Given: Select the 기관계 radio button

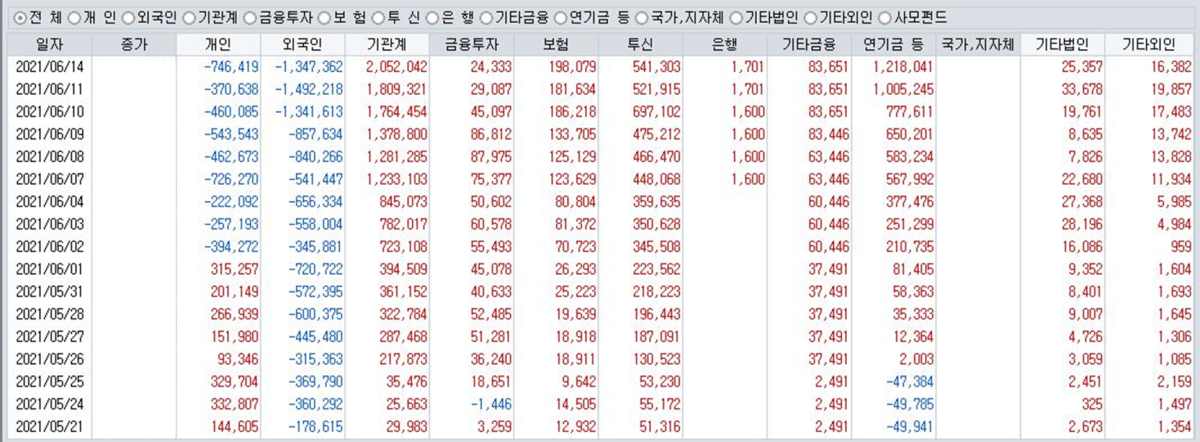Looking at the screenshot, I should [188, 17].
